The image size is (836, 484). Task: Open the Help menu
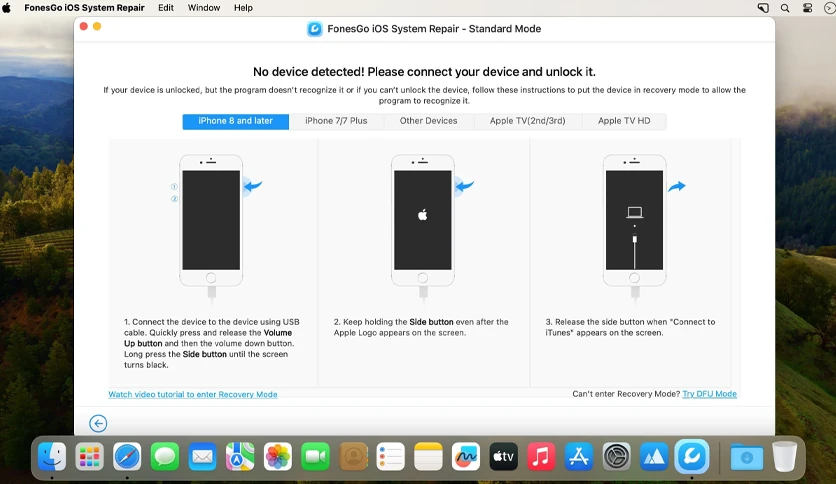coord(243,8)
